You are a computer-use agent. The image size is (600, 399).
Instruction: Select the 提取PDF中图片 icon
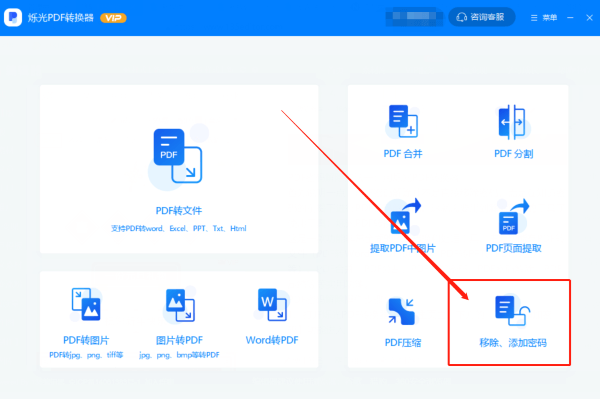404,216
